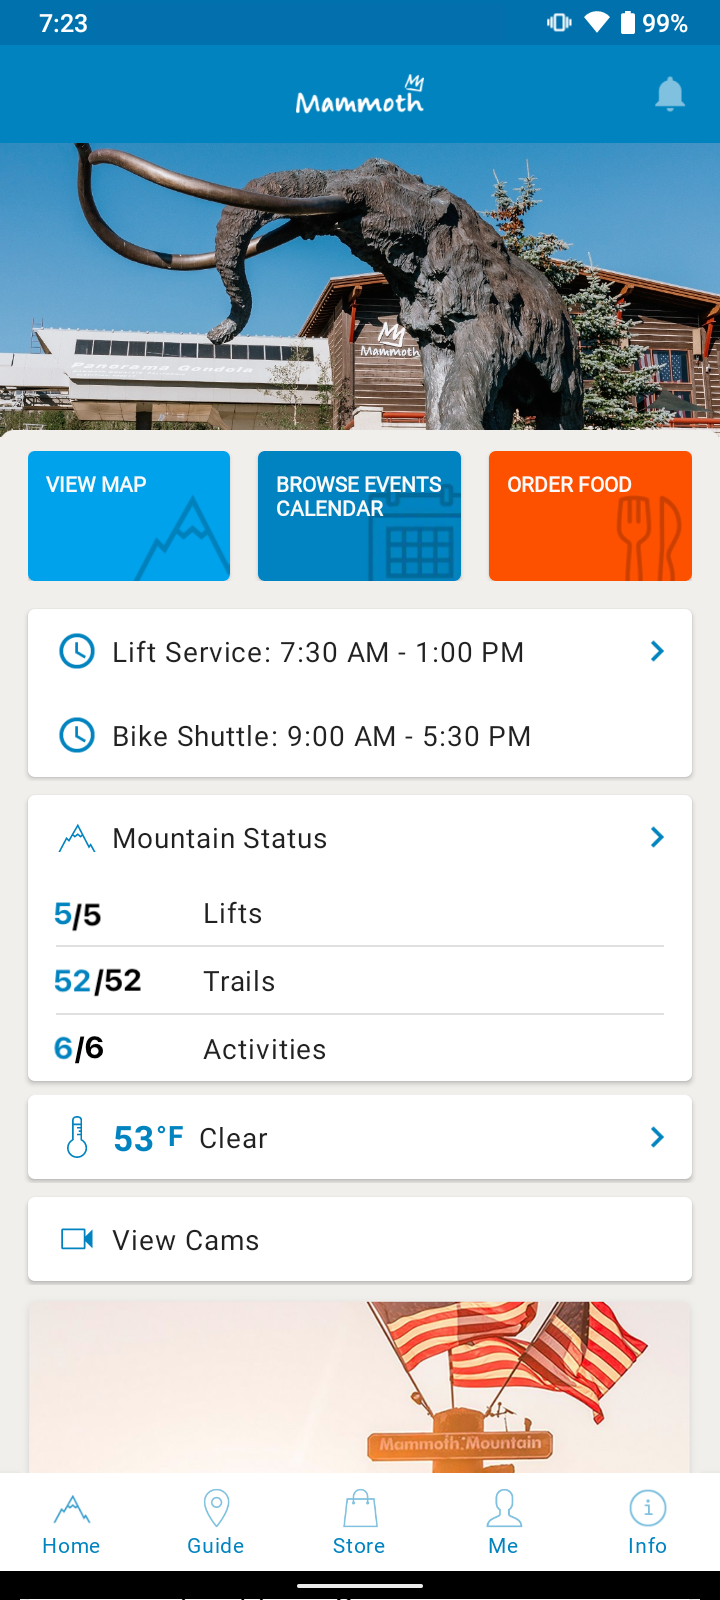Viewport: 720px width, 1600px height.
Task: Open the American flags promo image
Action: coord(360,1386)
